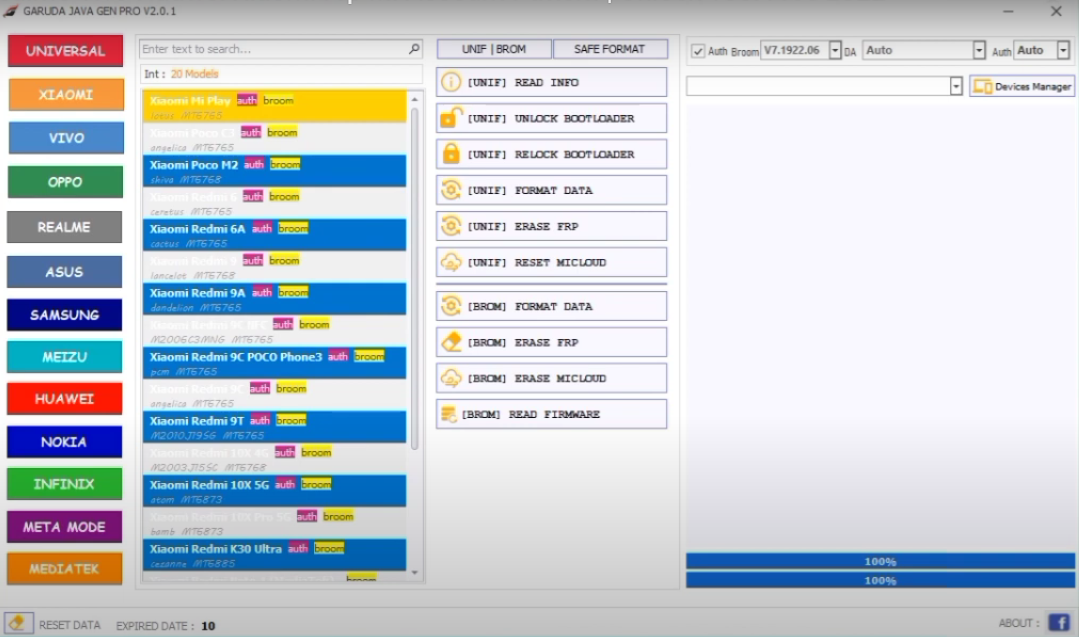Screen dimensions: 1079x637
Task: Select Xiaomi Redmi 9A in model list
Action: (x=275, y=299)
